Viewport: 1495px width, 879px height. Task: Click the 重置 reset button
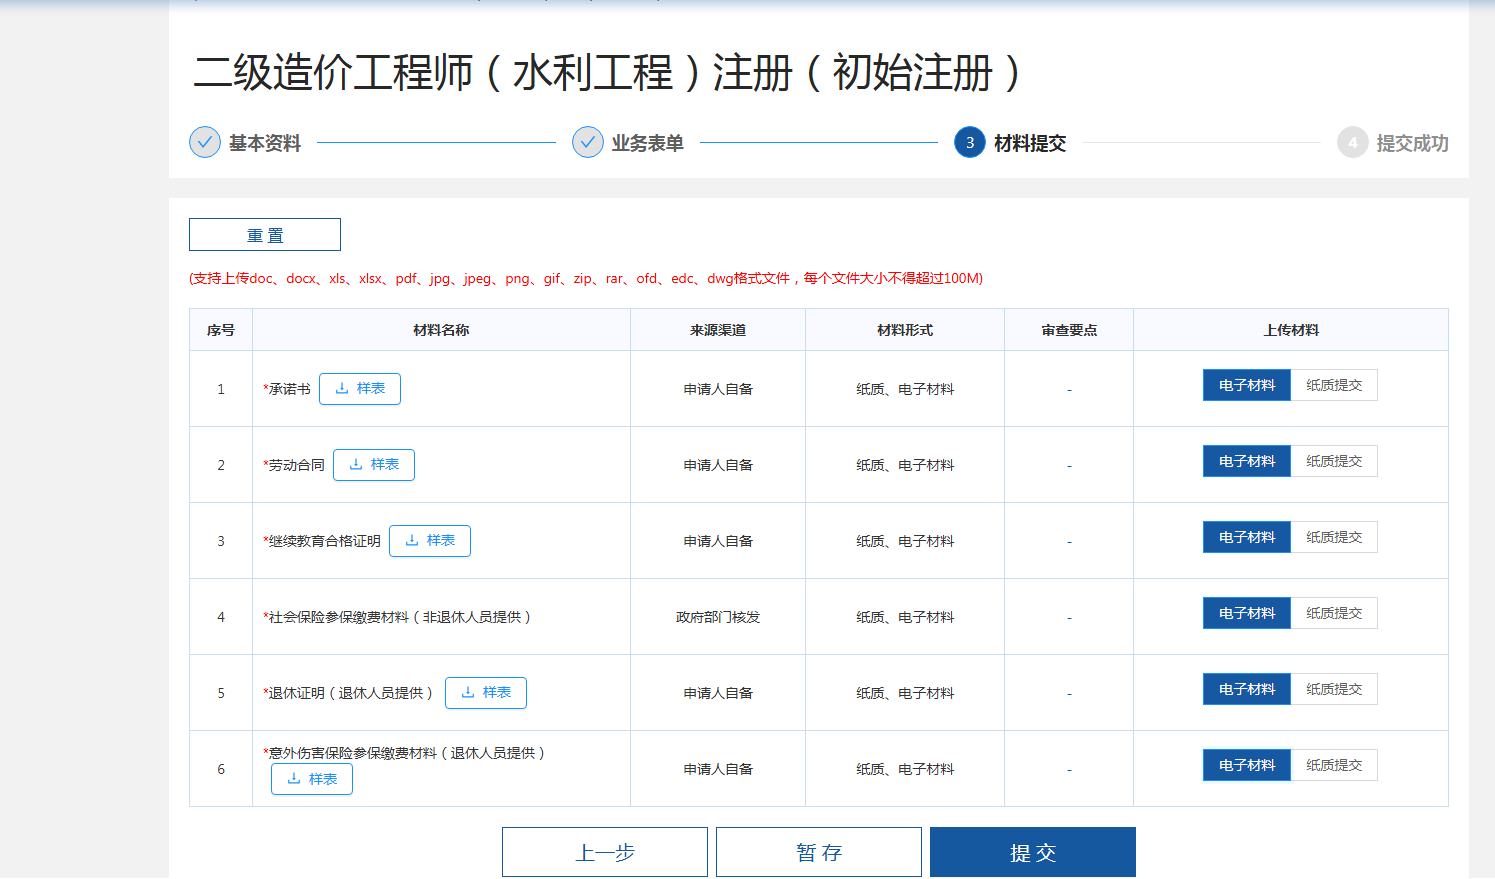[x=265, y=235]
